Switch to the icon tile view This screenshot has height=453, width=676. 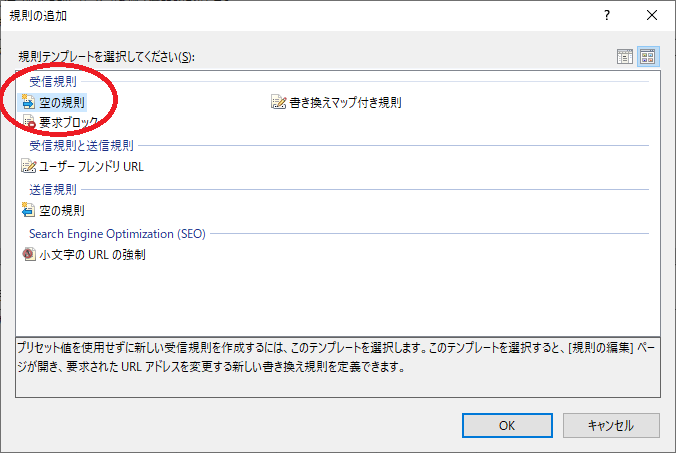pos(648,57)
